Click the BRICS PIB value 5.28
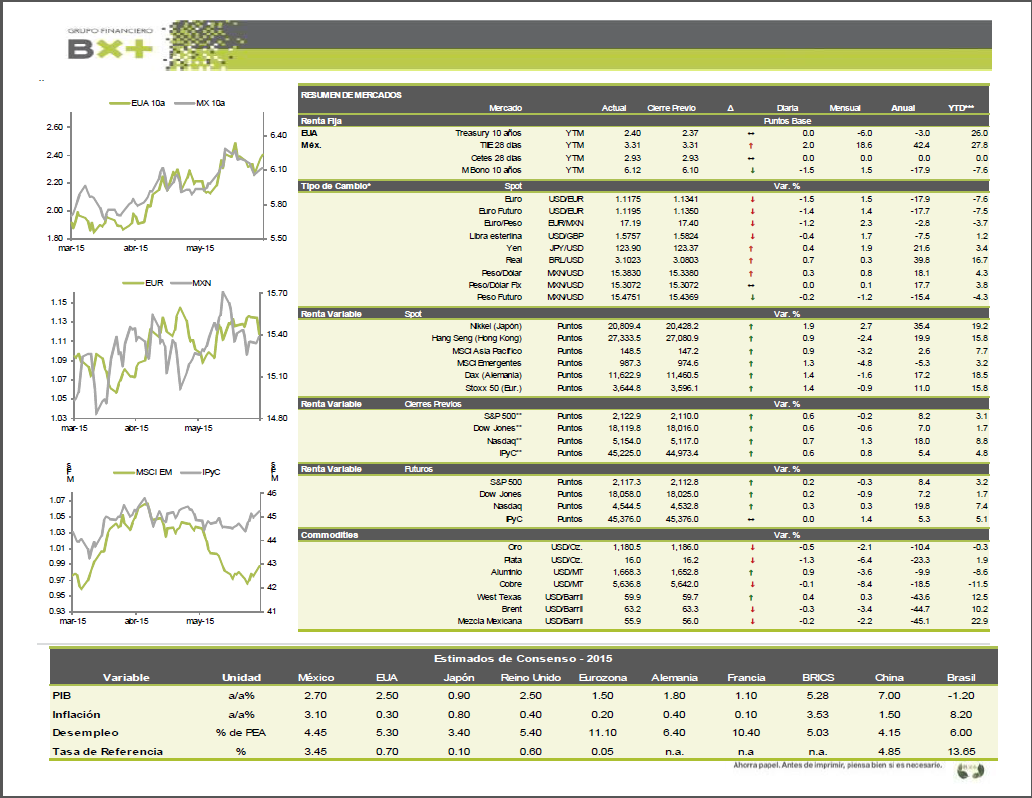1032x798 pixels. 818,696
